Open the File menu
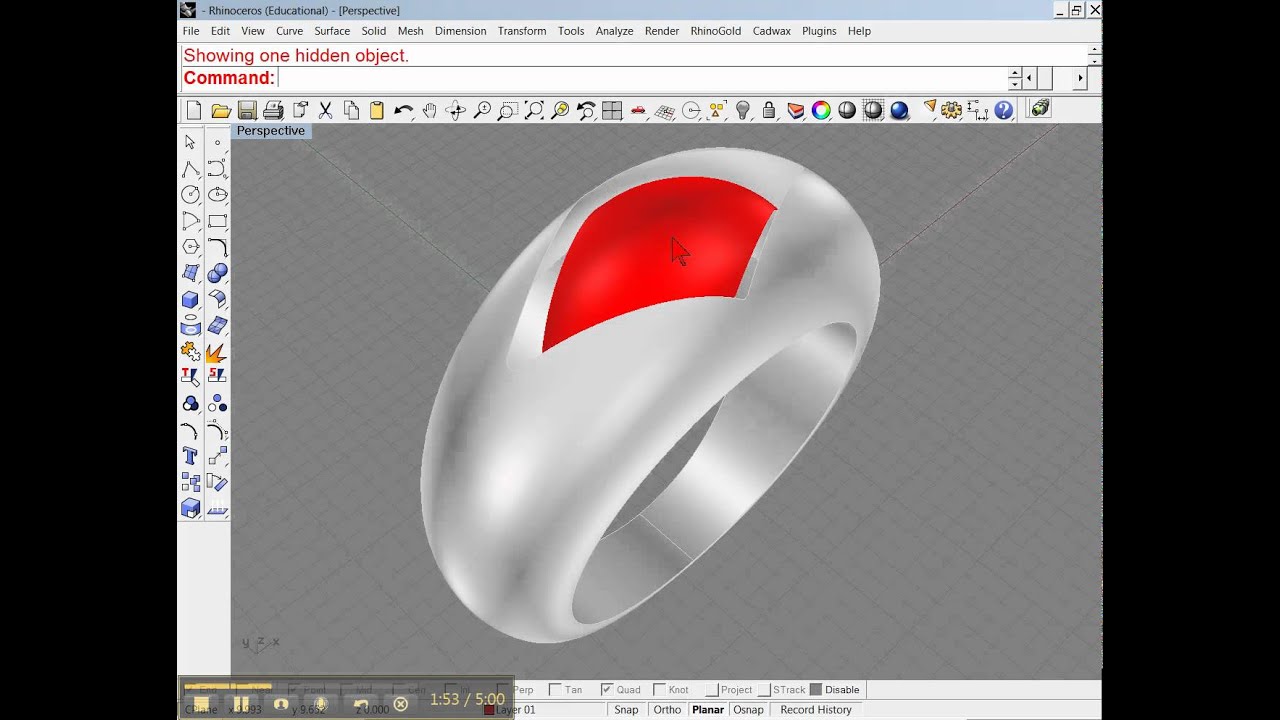1280x720 pixels. click(191, 31)
